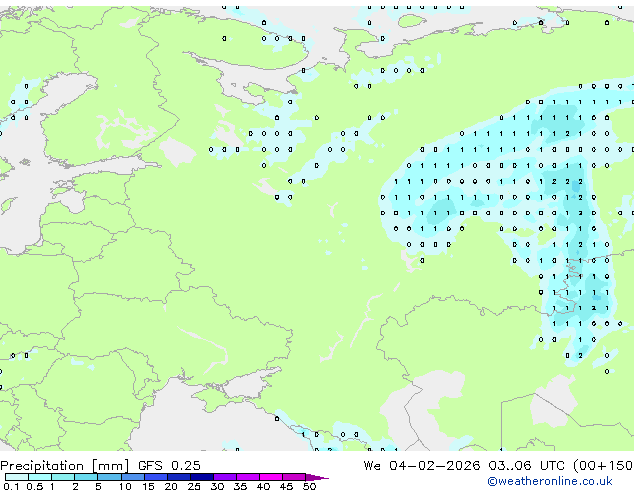Click the "Precipitation [mm]" title text
The width and height of the screenshot is (634, 490).
pyautogui.click(x=65, y=466)
